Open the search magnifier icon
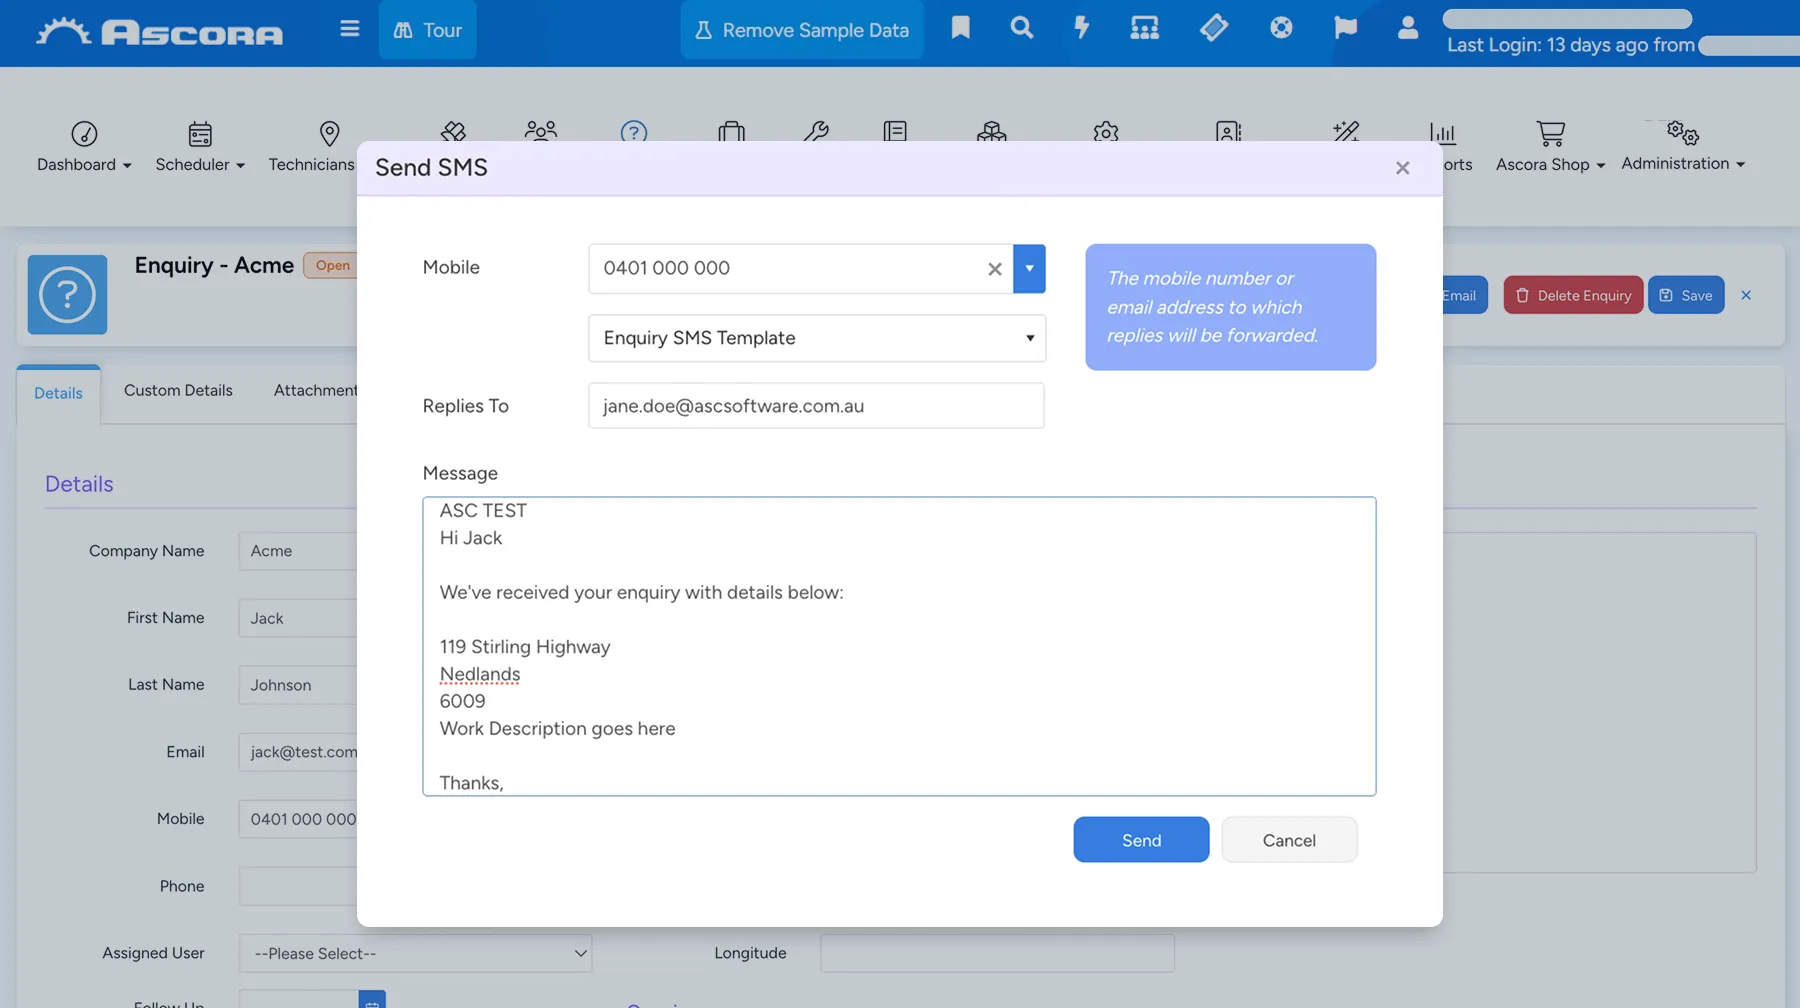Viewport: 1800px width, 1008px height. pos(1021,28)
